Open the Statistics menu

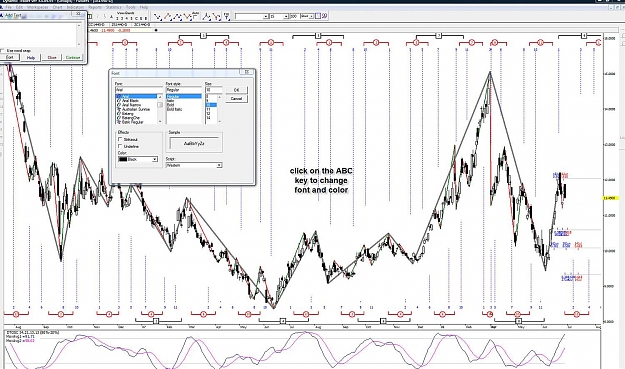[114, 8]
